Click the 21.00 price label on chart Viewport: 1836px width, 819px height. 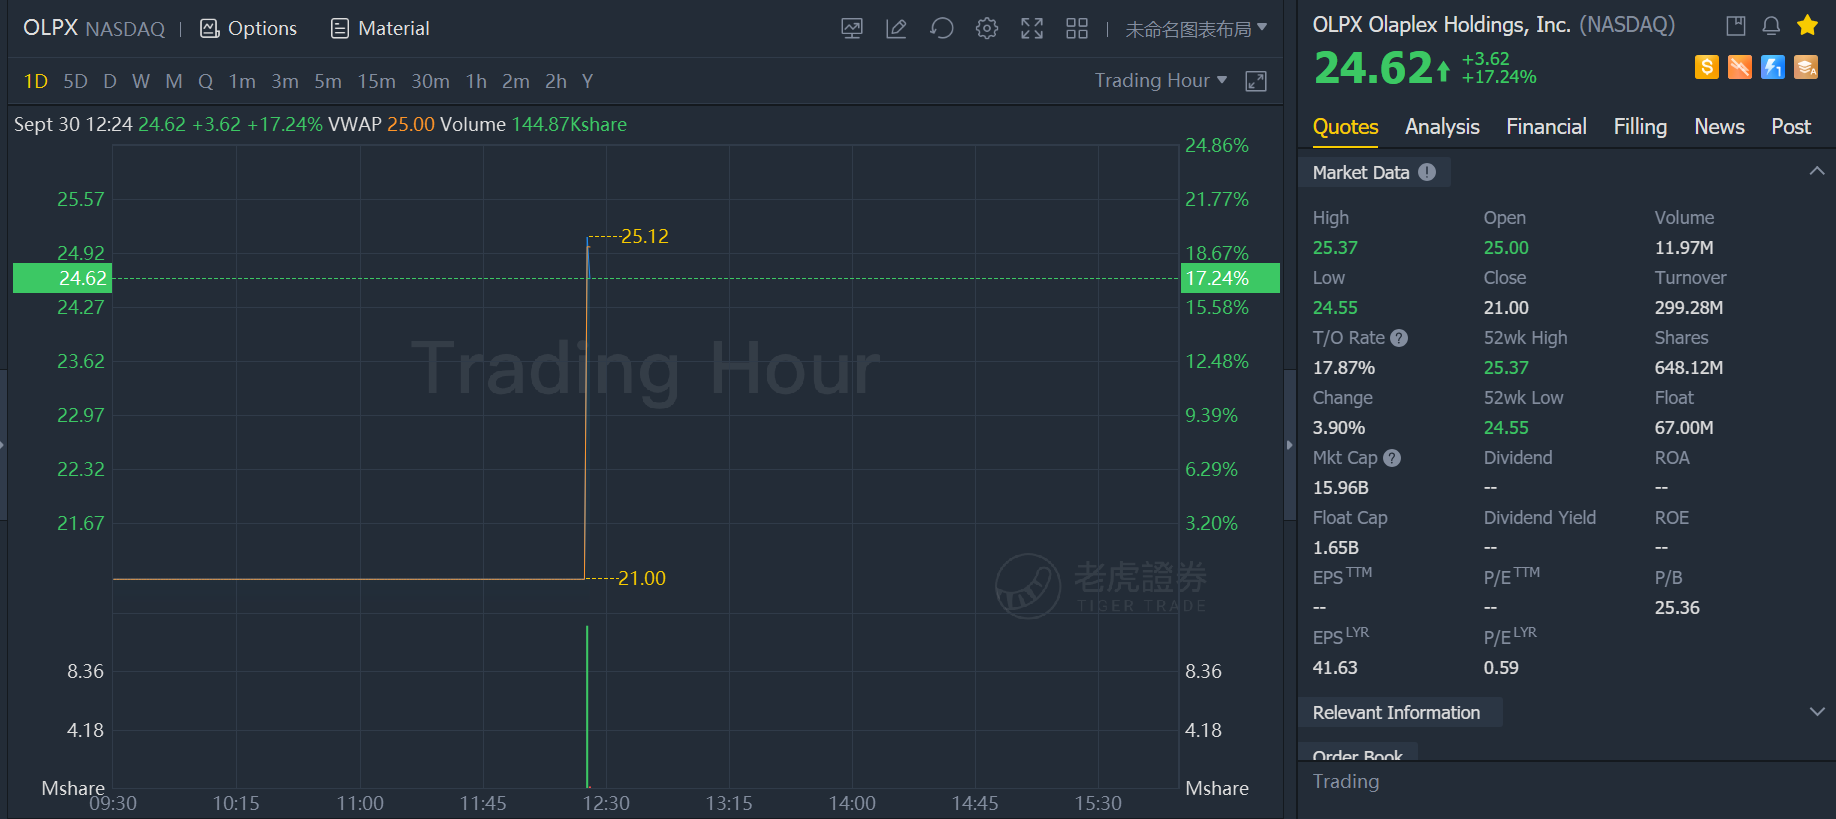641,578
